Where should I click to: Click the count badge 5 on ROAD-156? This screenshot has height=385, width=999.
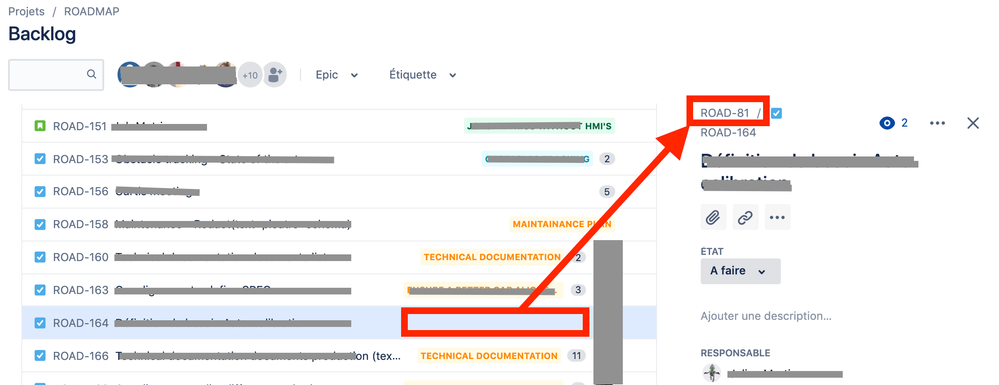pos(607,191)
